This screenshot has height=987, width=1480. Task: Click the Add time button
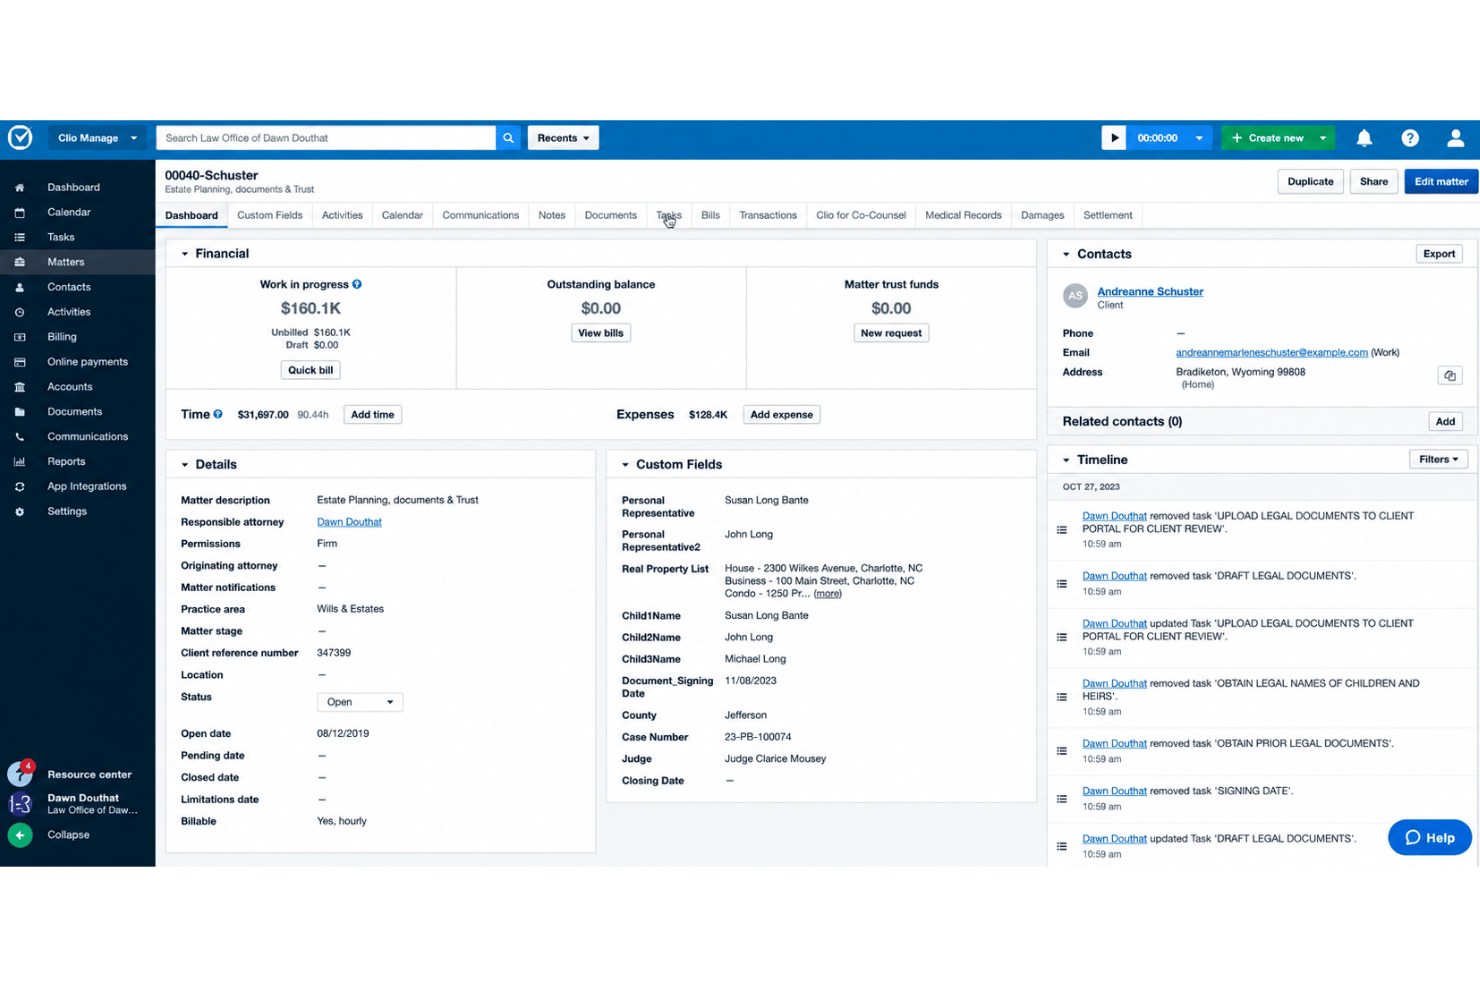pos(373,415)
